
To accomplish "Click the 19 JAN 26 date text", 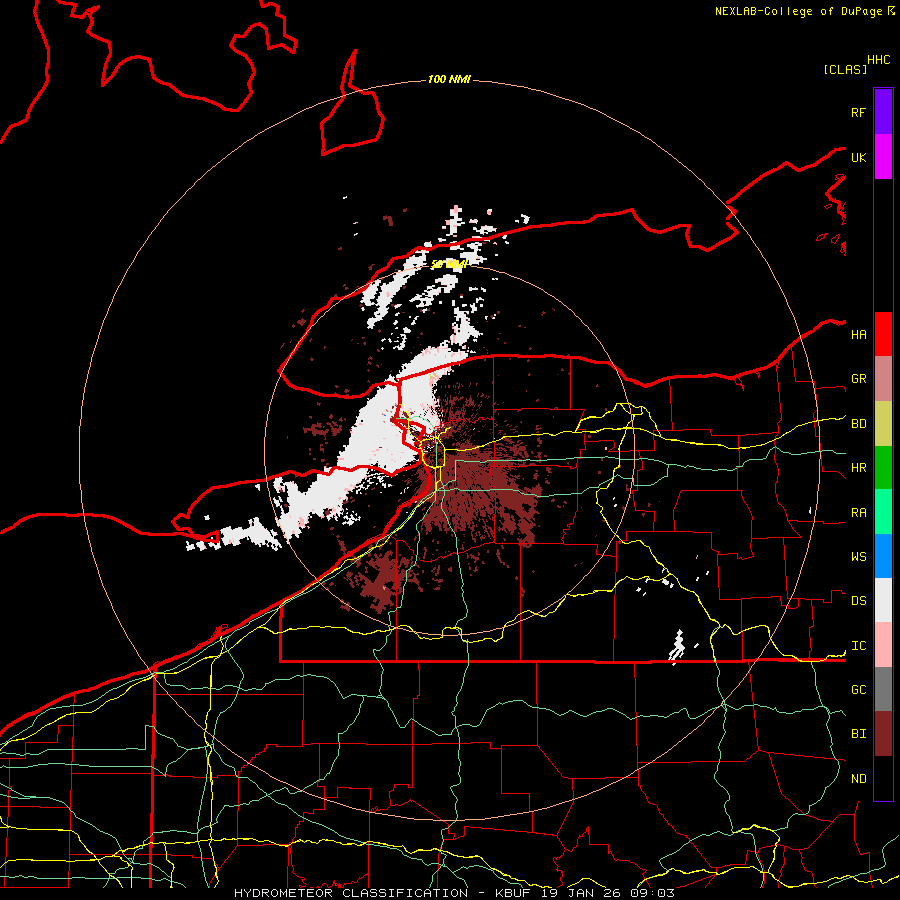I will 581,893.
